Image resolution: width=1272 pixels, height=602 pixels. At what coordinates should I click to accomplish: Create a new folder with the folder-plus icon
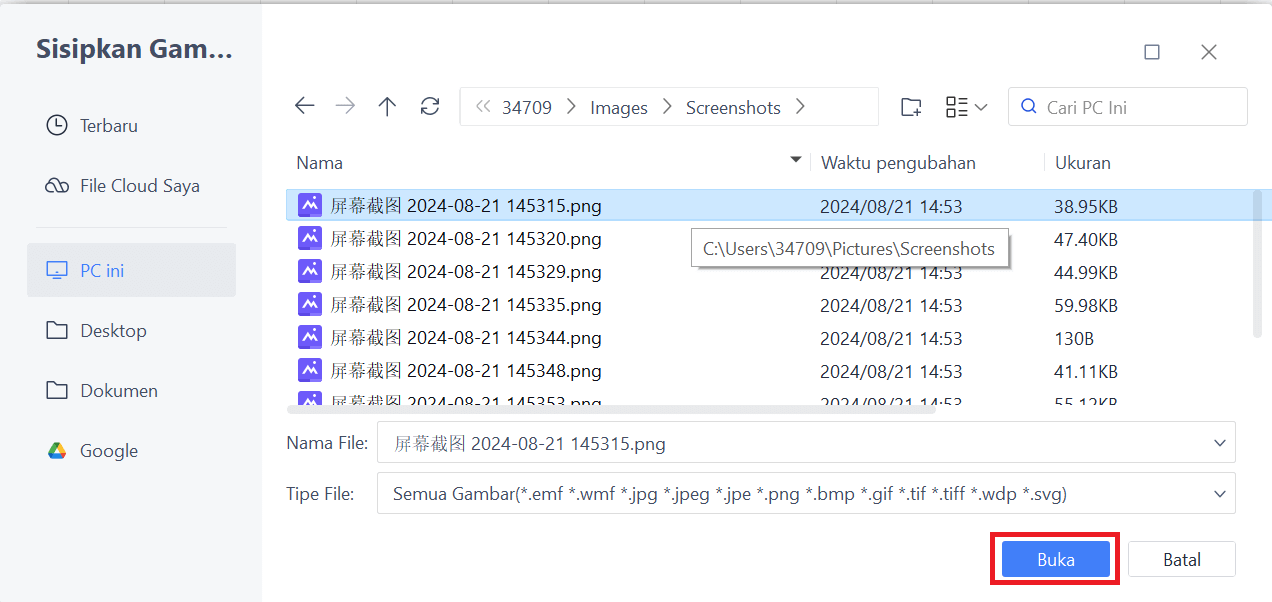pyautogui.click(x=911, y=106)
